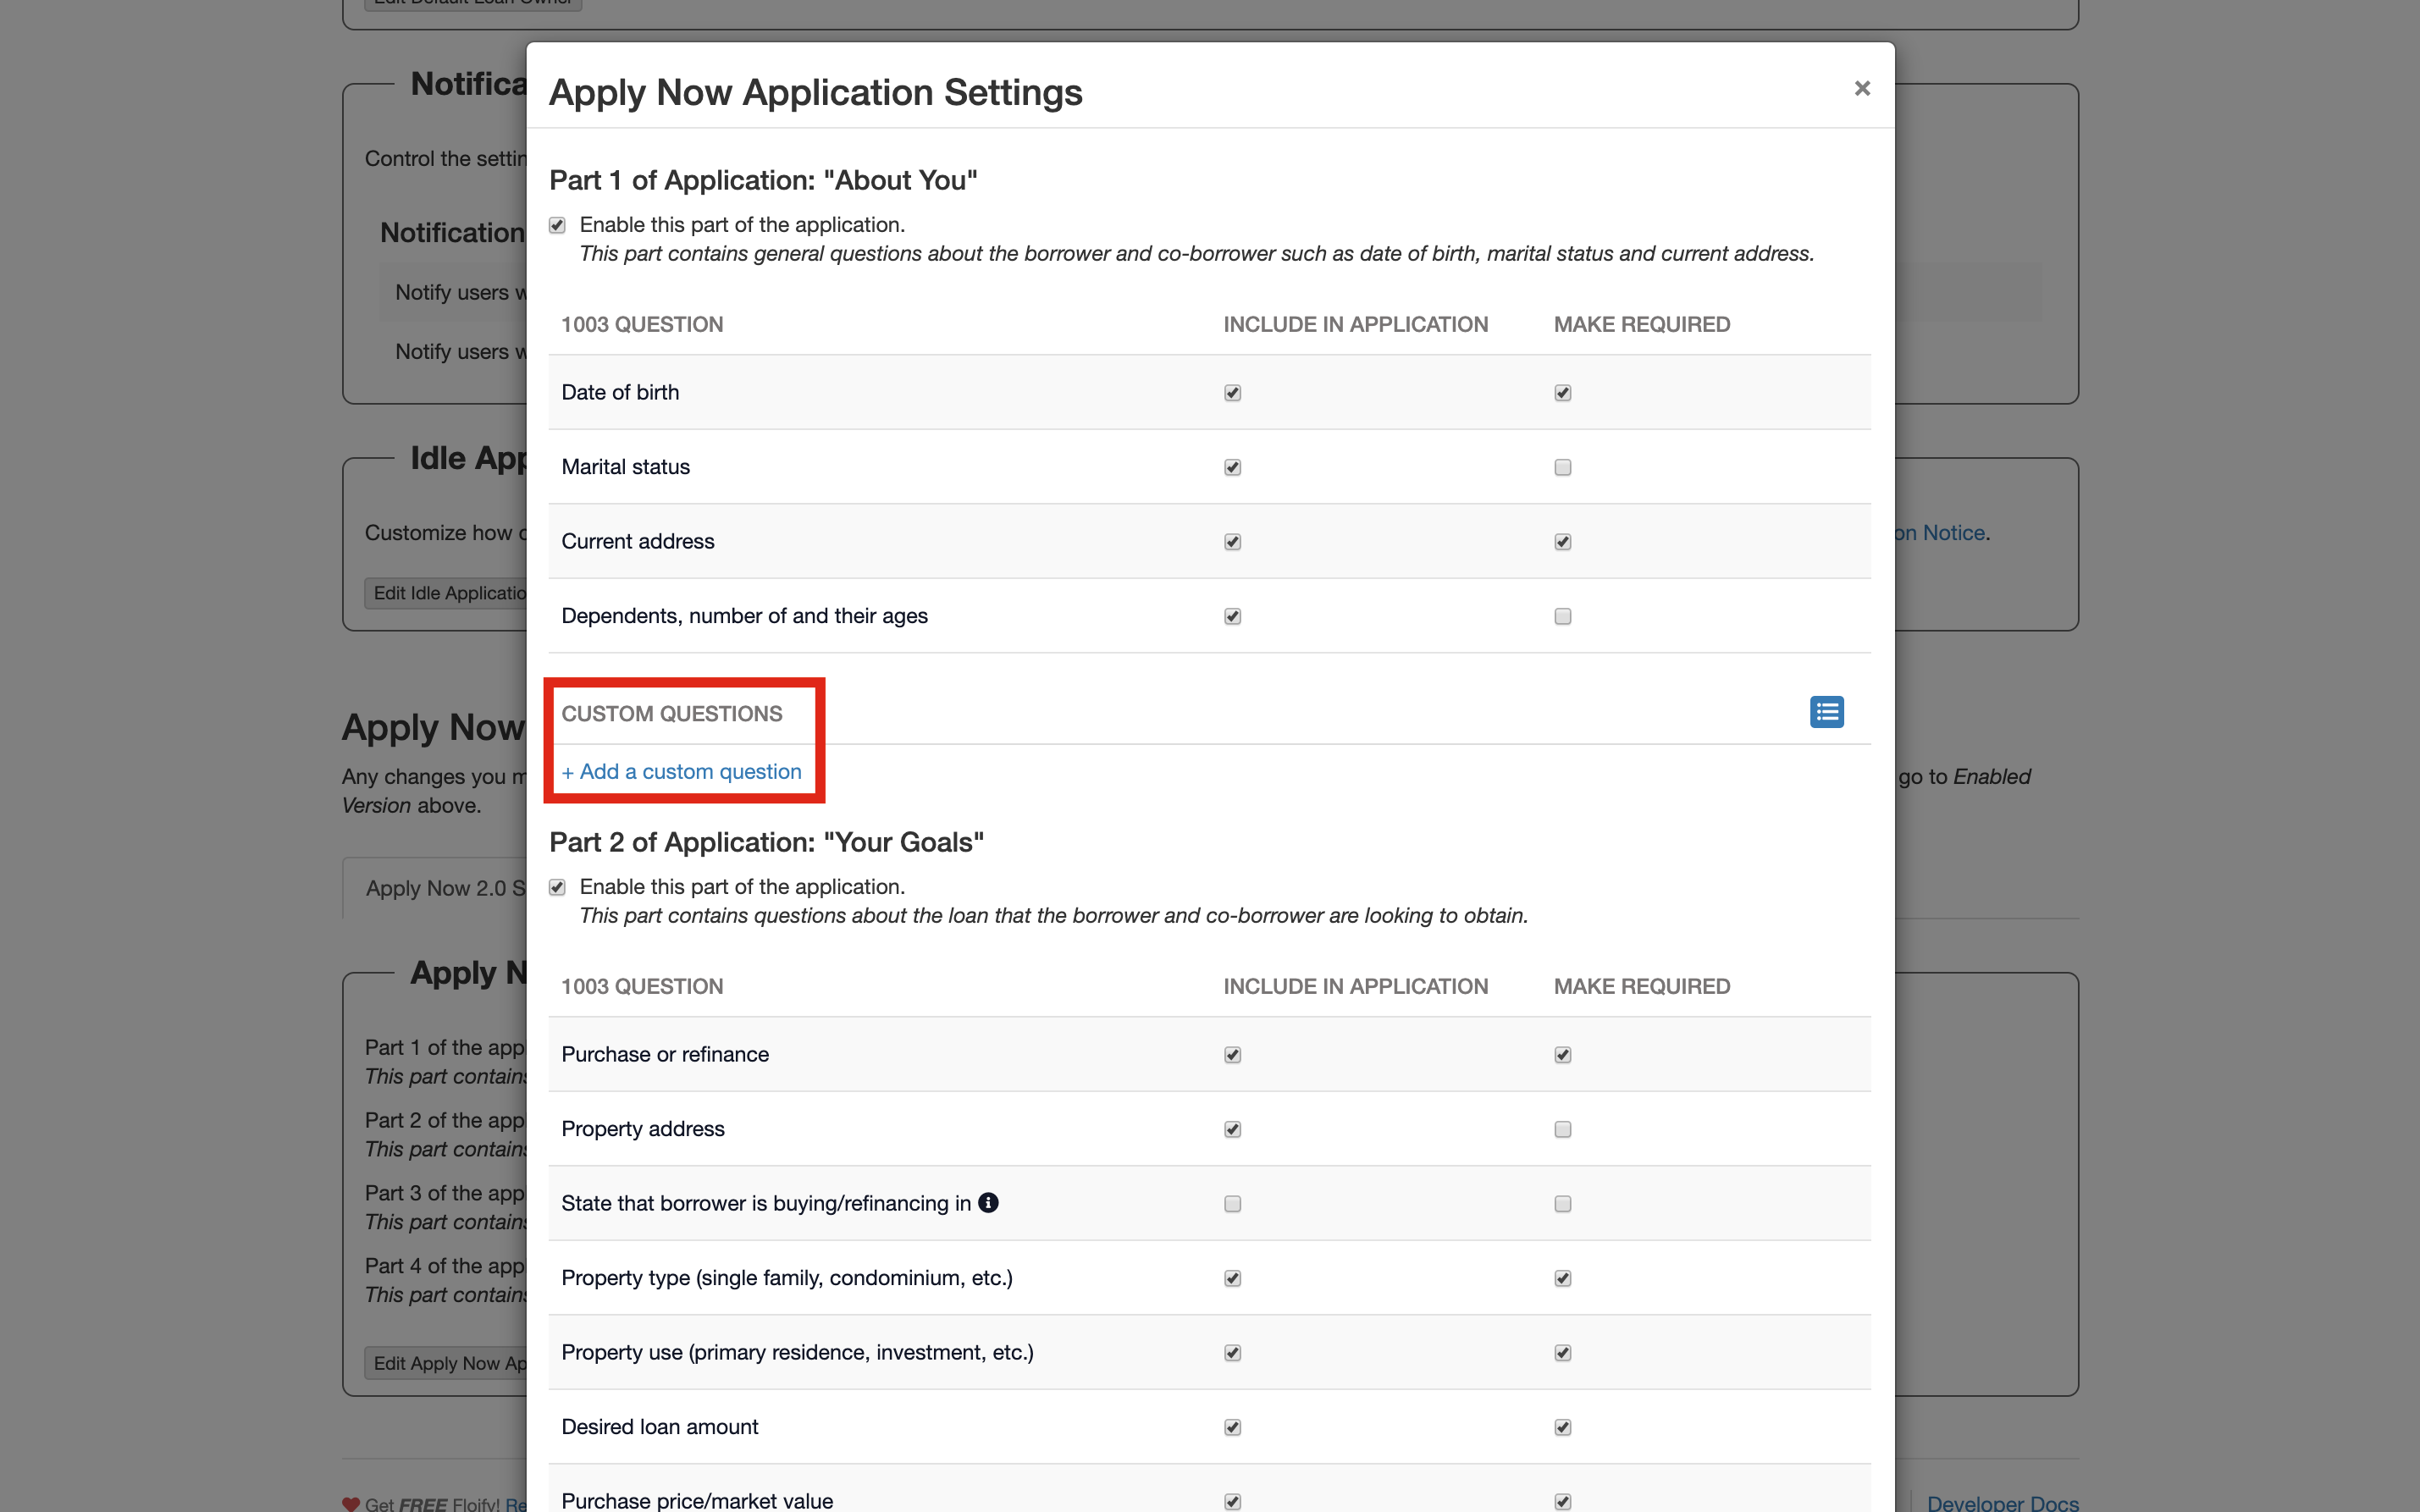Click the custom questions list icon

coord(1826,712)
